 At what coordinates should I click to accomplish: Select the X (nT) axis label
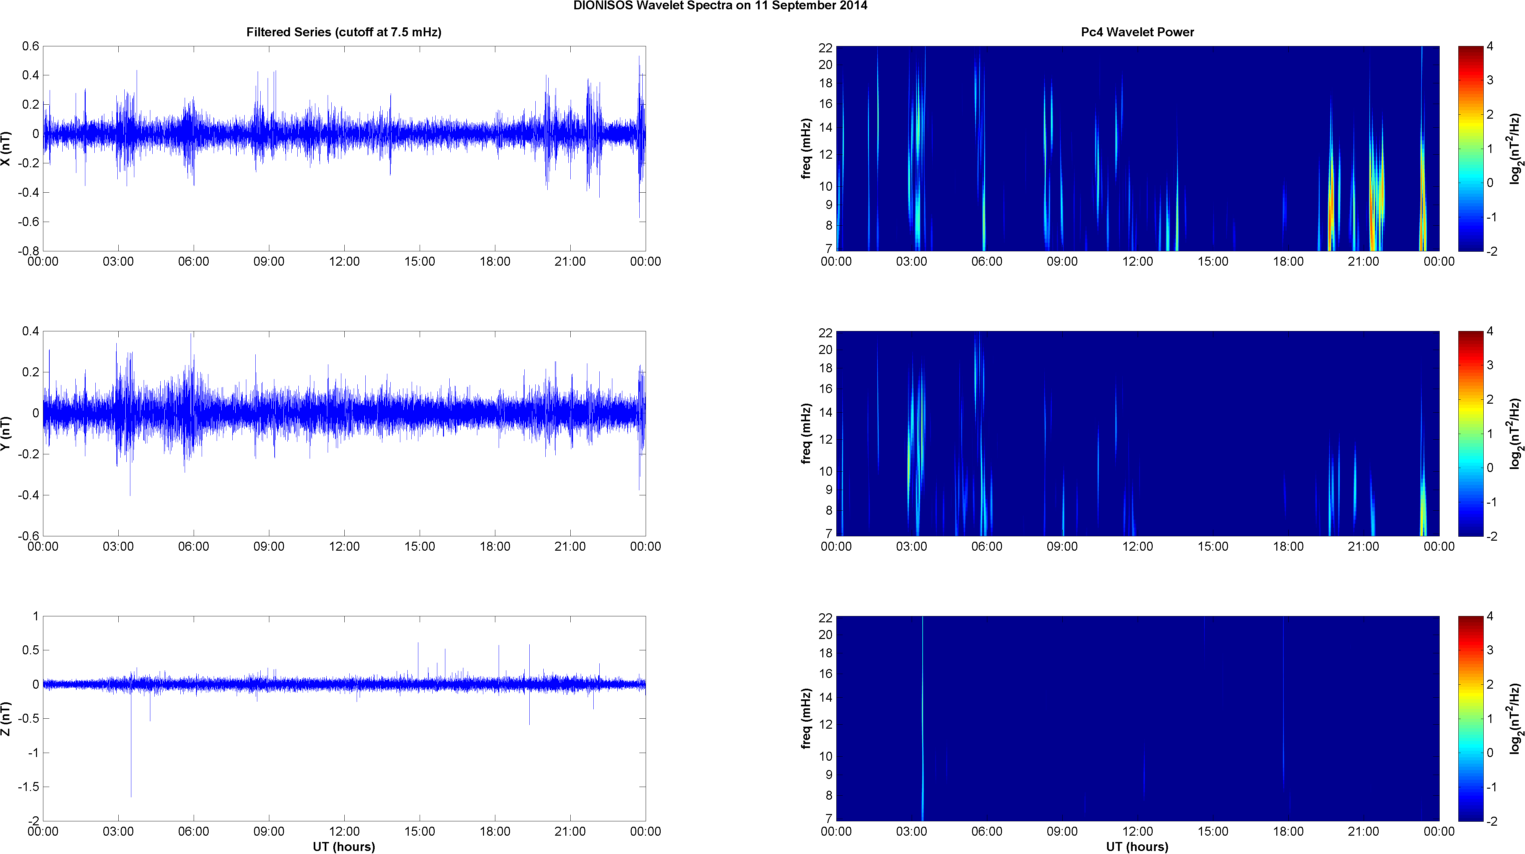(7, 148)
